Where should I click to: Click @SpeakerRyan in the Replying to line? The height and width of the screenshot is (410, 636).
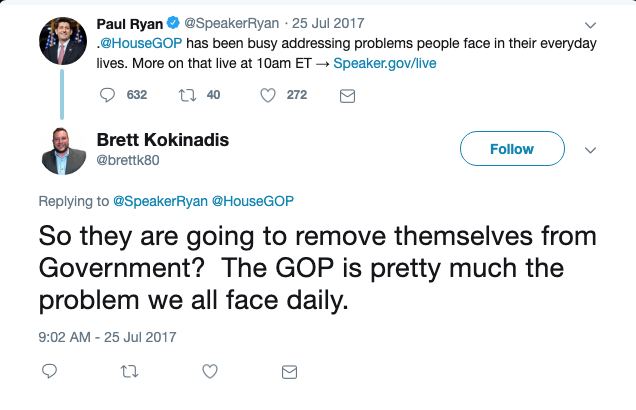(x=160, y=201)
